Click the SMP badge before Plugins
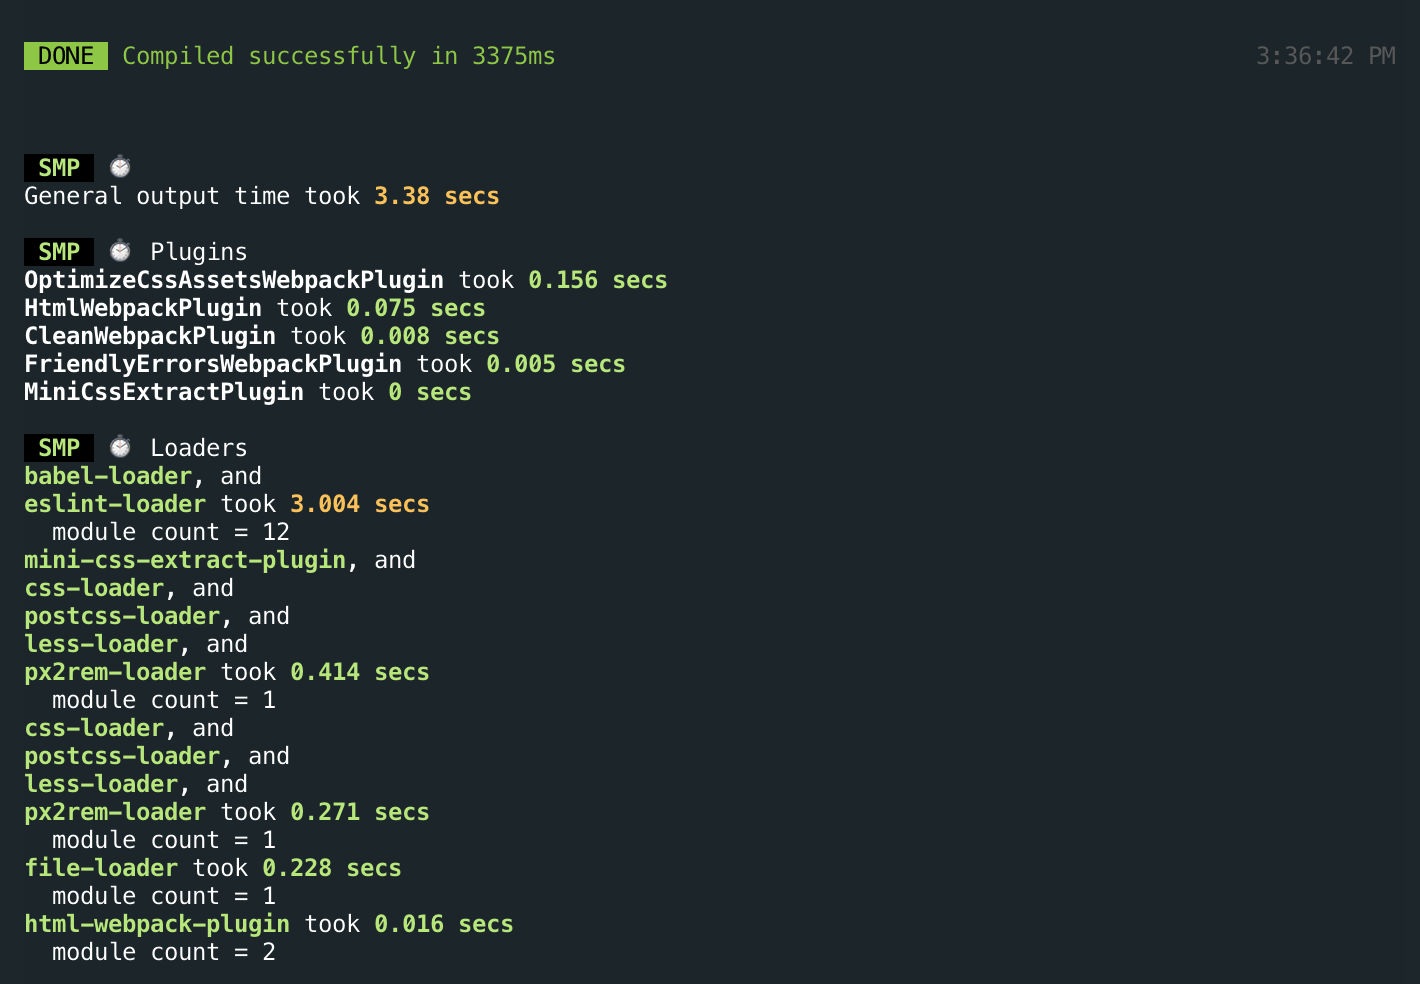Viewport: 1420px width, 984px height. 59,251
